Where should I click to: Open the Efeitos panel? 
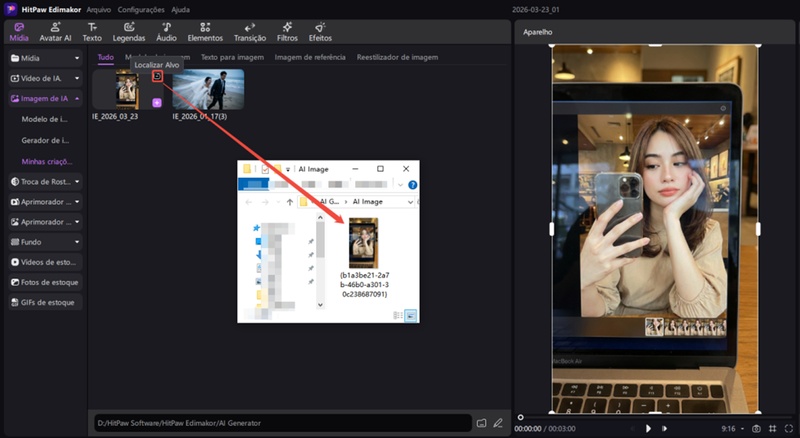point(320,31)
